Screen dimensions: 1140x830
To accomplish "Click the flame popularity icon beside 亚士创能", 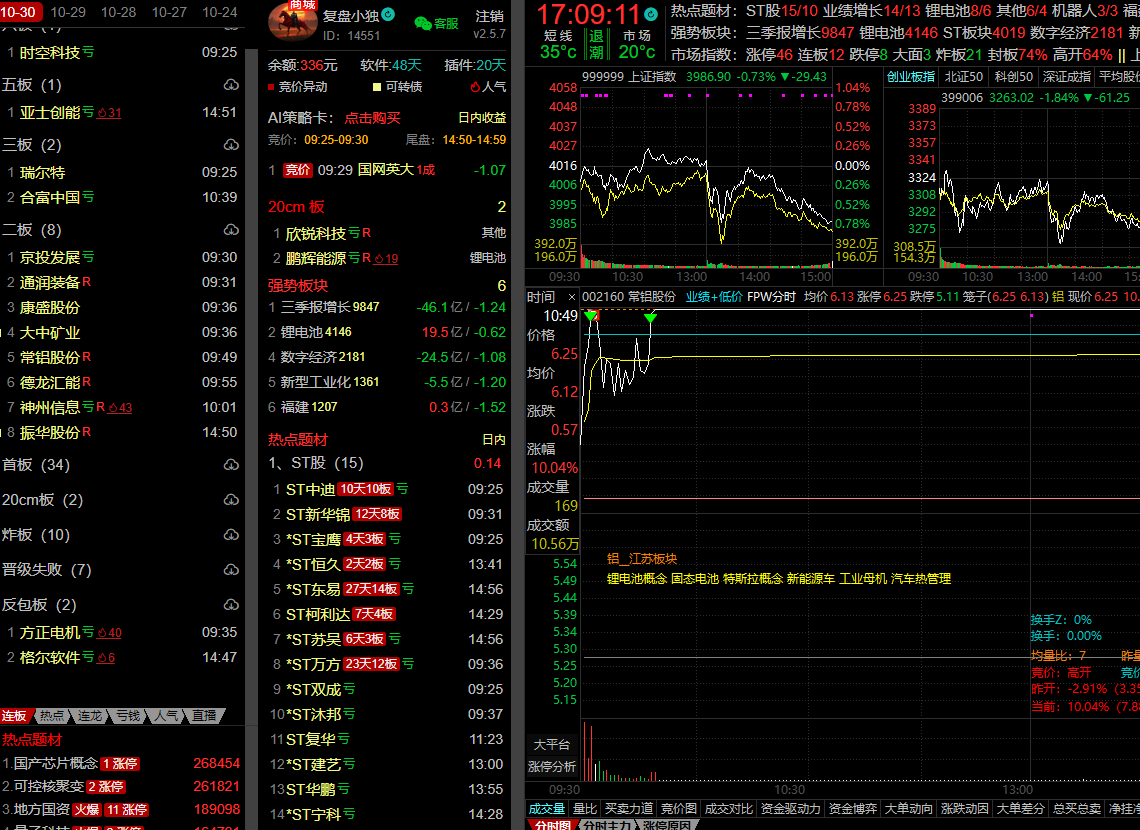I will (101, 113).
